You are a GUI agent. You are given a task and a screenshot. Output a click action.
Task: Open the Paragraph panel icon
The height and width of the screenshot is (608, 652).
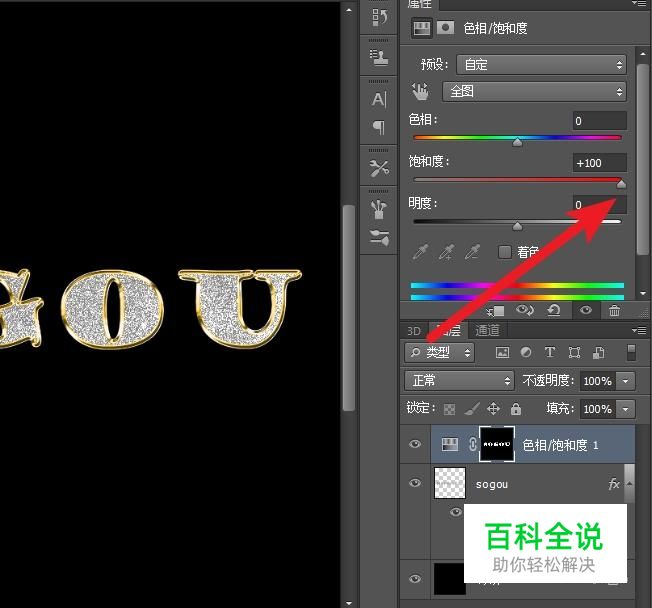[x=379, y=127]
